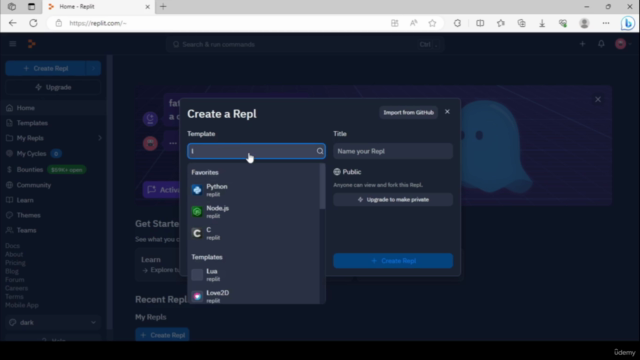Click Upgrade to make private
This screenshot has height=360, width=640.
[x=393, y=200]
